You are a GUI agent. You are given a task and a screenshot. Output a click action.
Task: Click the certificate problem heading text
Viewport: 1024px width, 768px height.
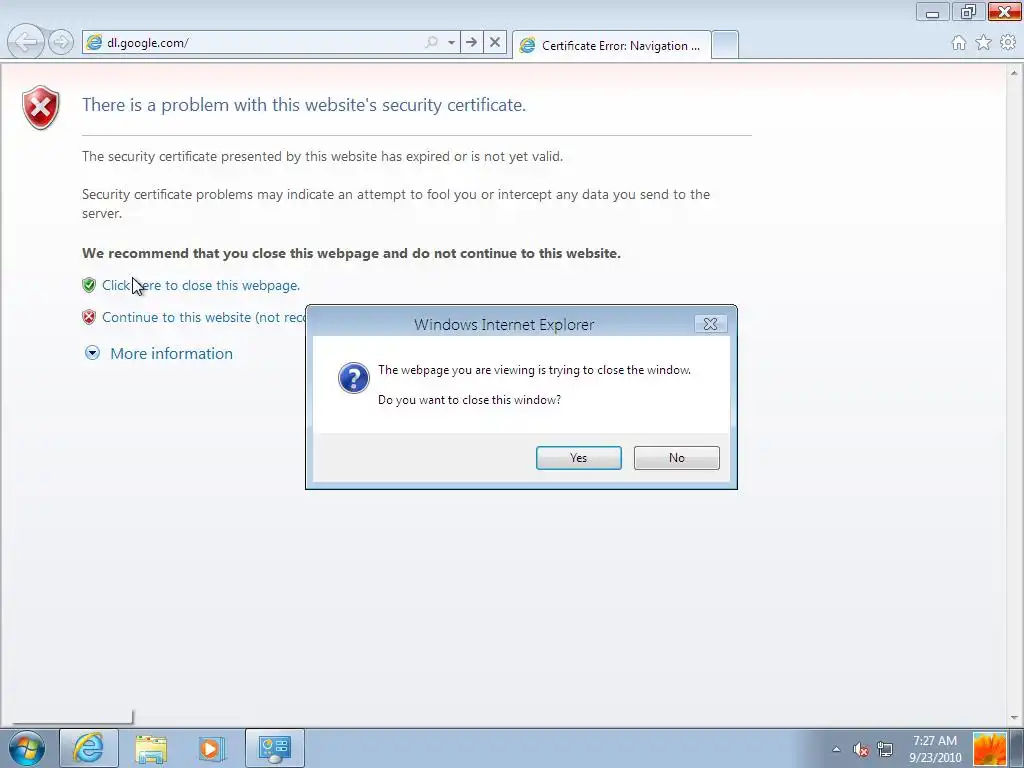coord(304,105)
